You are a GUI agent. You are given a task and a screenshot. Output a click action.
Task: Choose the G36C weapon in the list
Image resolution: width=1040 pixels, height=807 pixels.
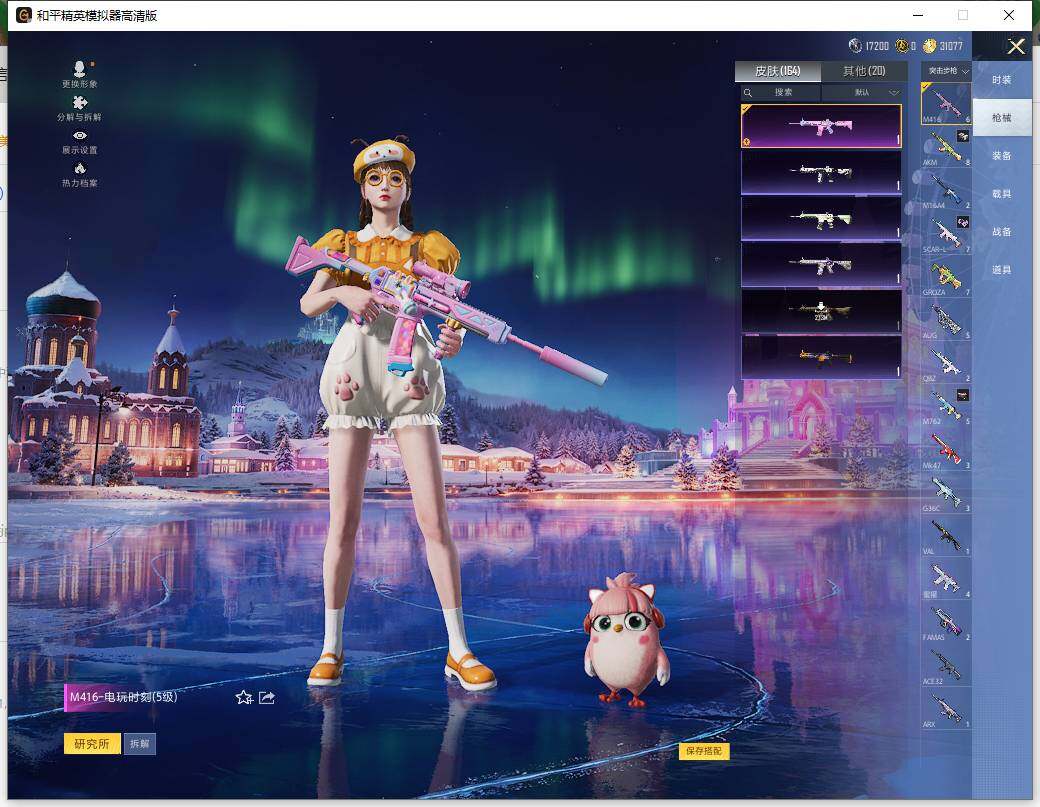click(946, 492)
